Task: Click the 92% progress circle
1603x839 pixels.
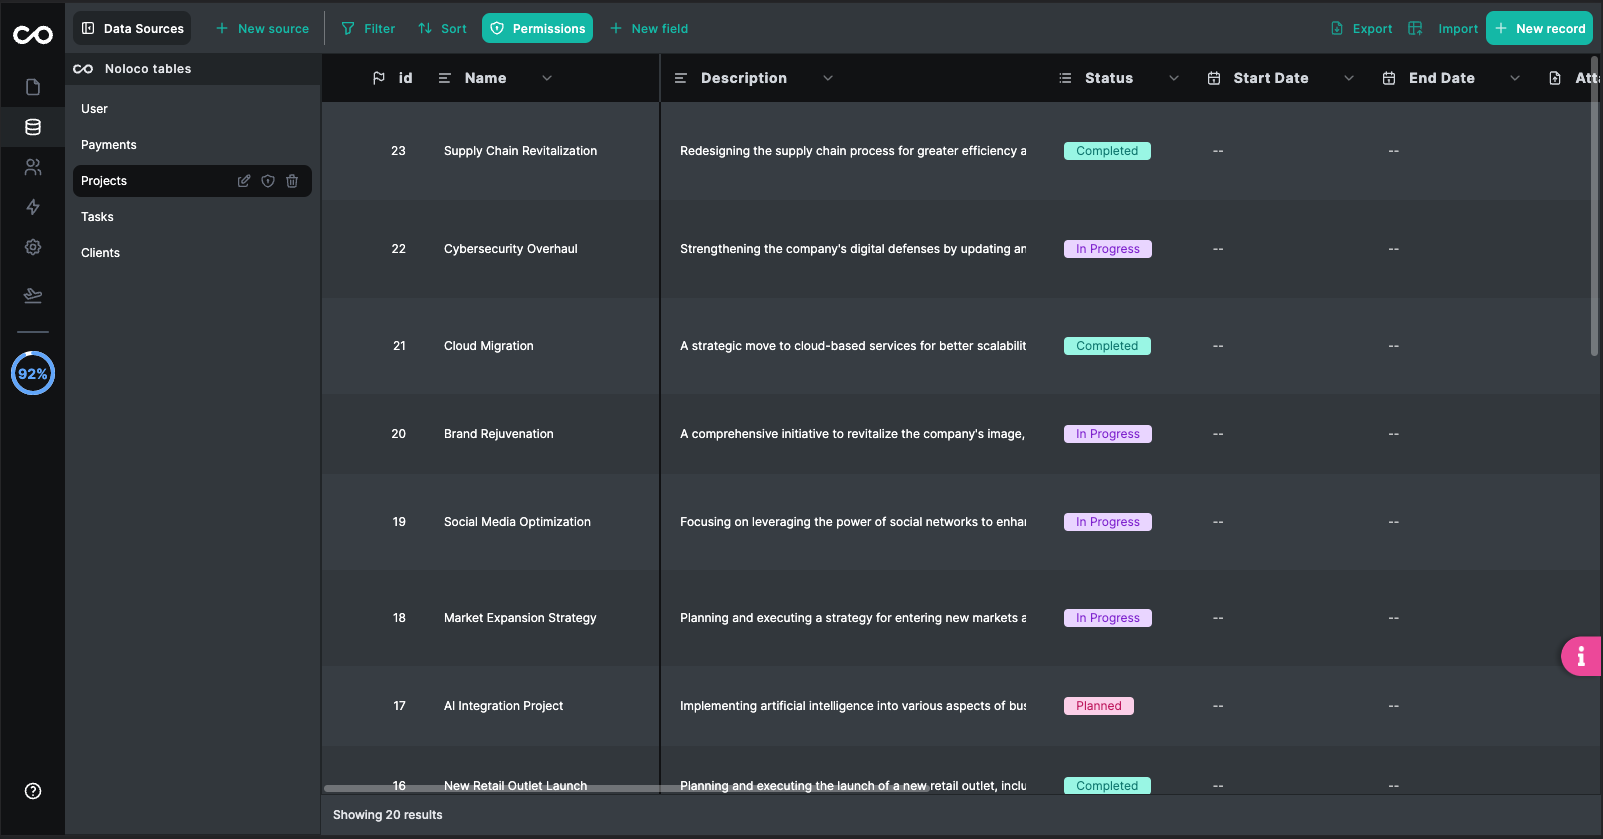Action: [x=33, y=373]
